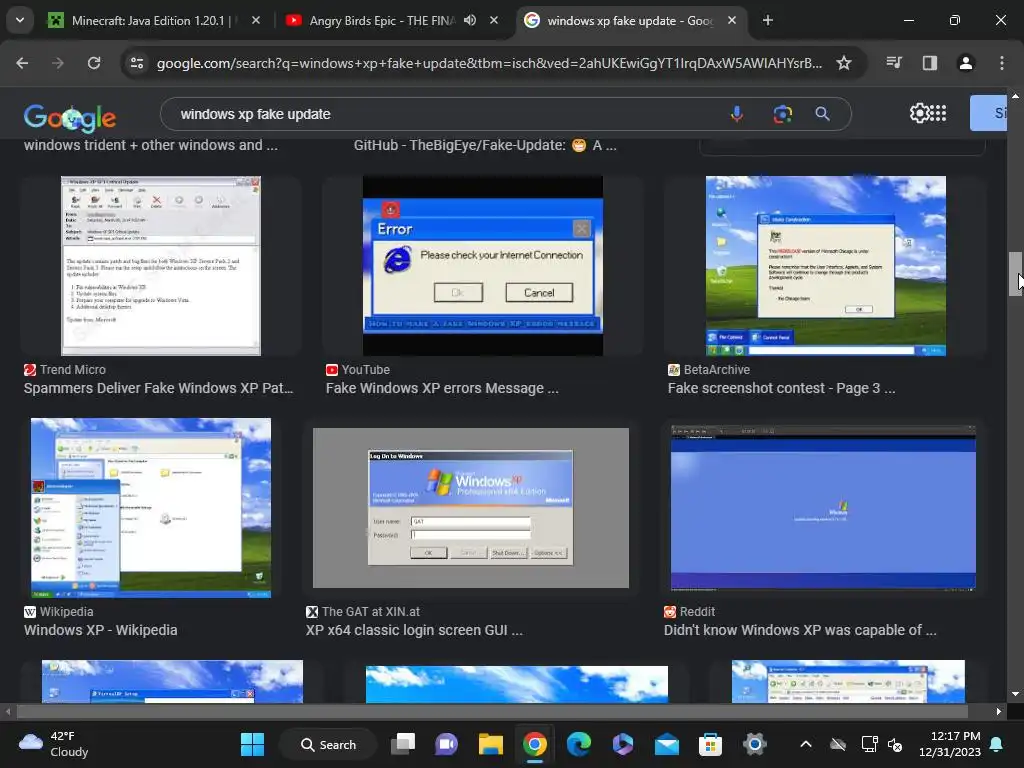Viewport: 1024px width, 768px height.
Task: Open the Mail app on taskbar
Action: click(x=667, y=744)
